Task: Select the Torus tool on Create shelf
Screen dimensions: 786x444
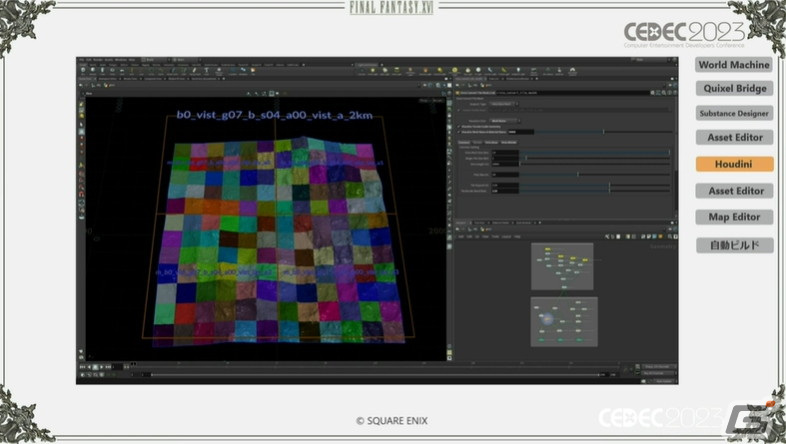Action: click(x=113, y=71)
